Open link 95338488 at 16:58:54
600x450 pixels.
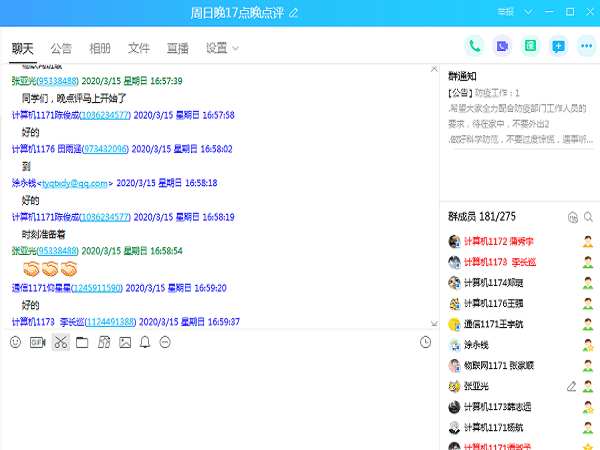[57, 251]
